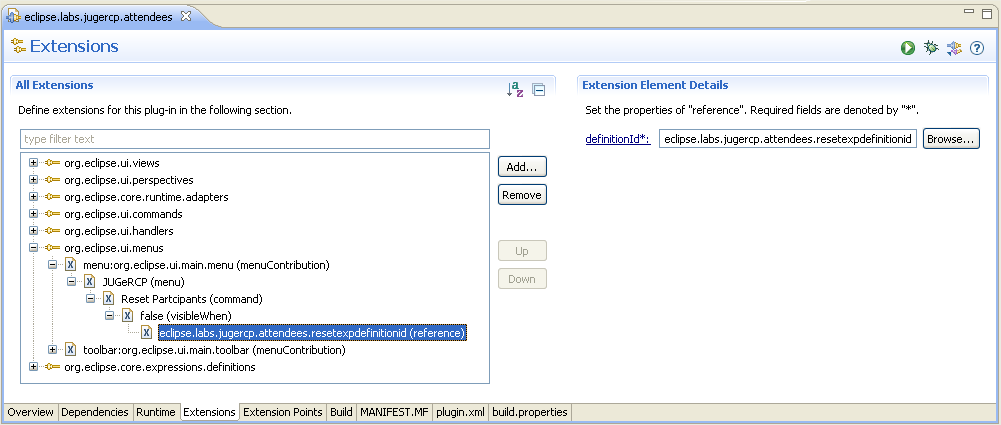Click the Browse... button for definitionId

coord(950,139)
